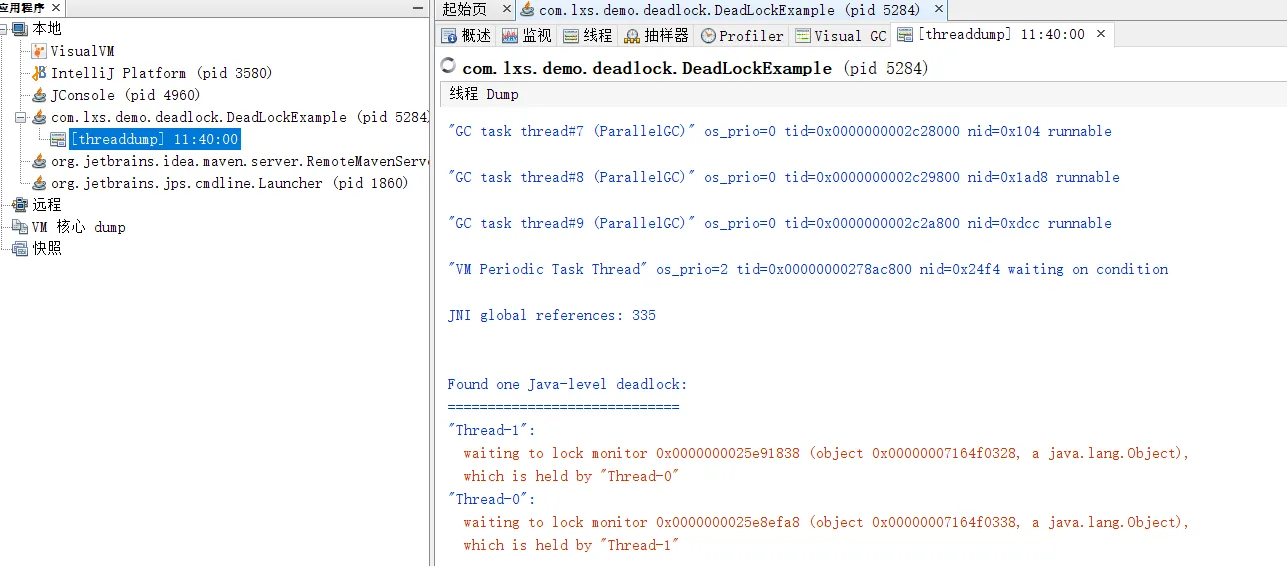Minimize the 应用程序 applications panel
The height and width of the screenshot is (566, 1287).
click(x=418, y=8)
